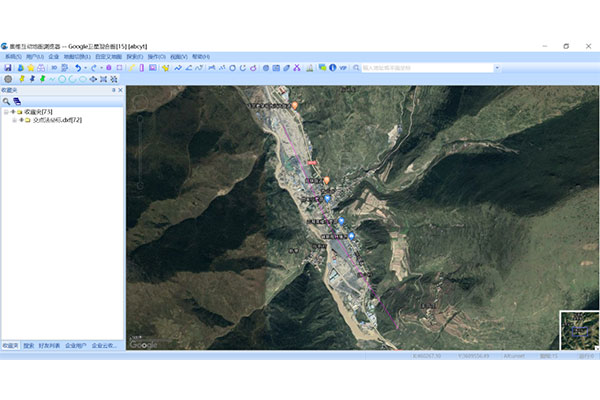Close the 收藏夹 side panel

coord(120,90)
